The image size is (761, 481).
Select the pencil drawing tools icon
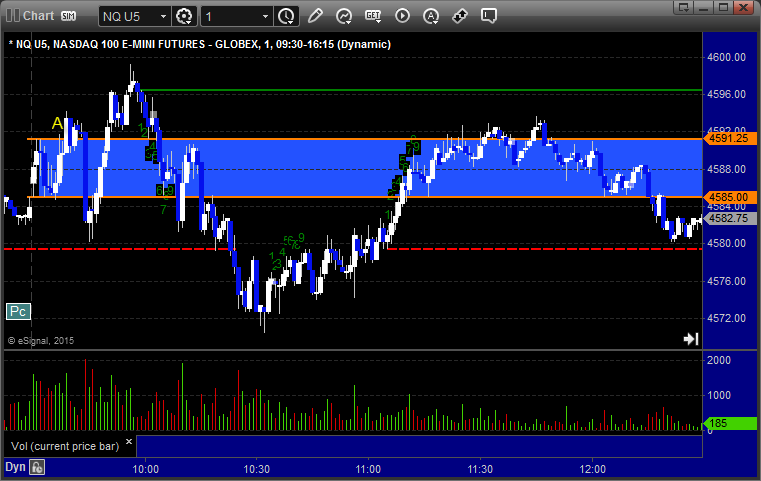315,16
